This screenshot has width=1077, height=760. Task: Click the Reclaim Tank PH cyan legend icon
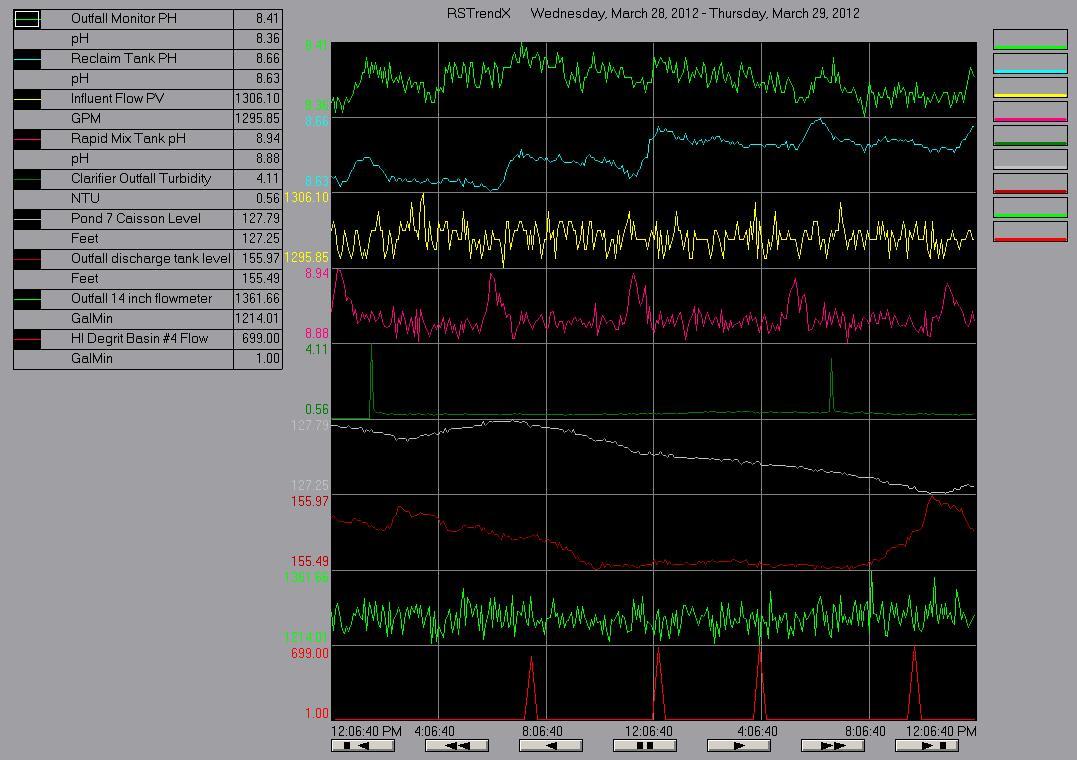[x=27, y=59]
